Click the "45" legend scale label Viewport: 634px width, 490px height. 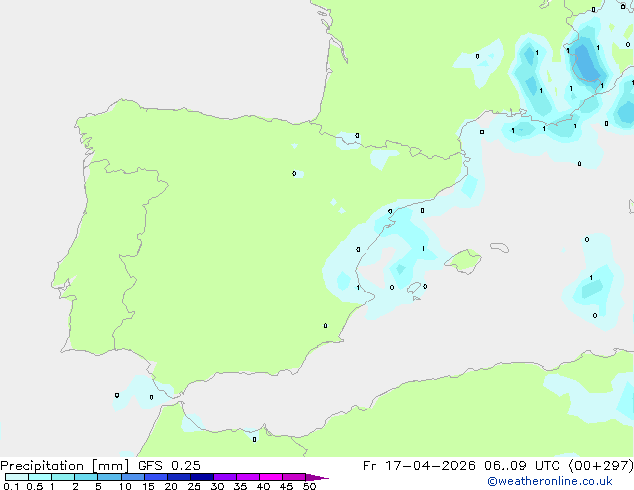click(x=286, y=486)
